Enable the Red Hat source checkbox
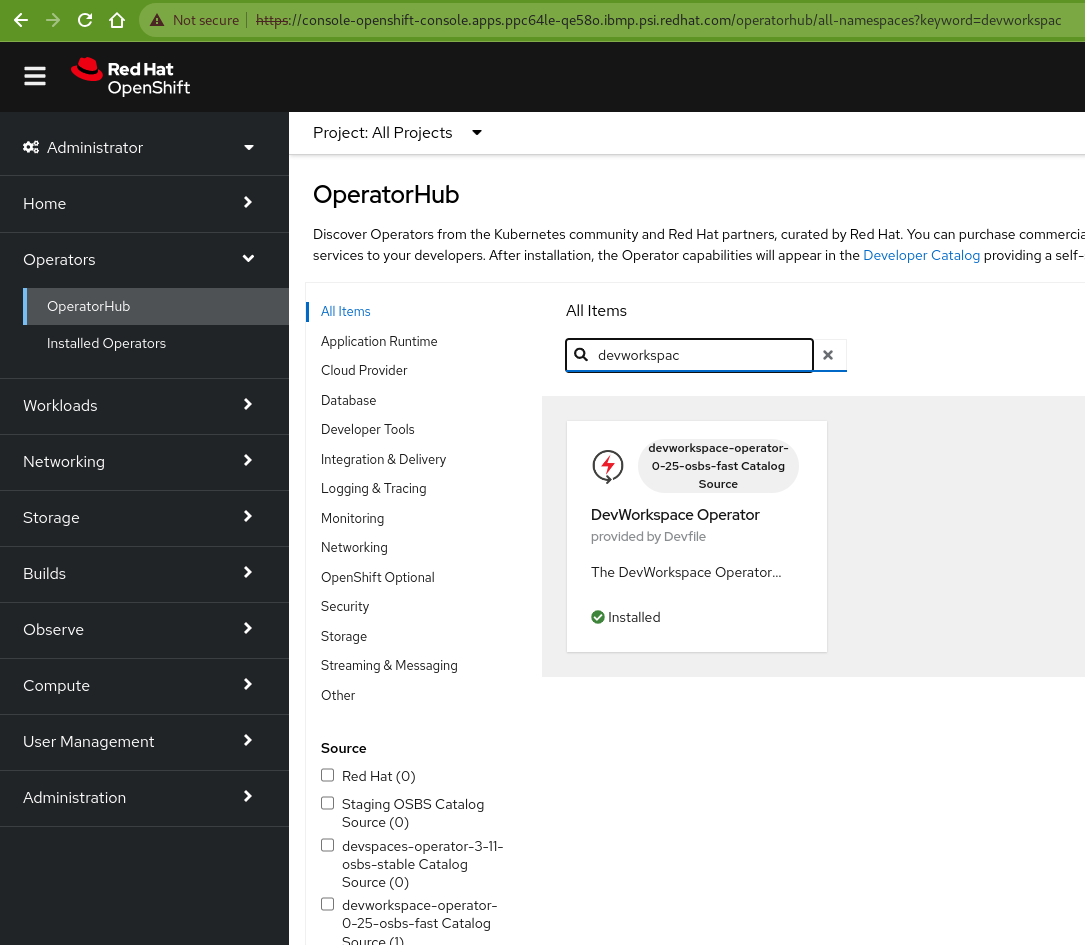This screenshot has height=945, width=1085. point(328,775)
